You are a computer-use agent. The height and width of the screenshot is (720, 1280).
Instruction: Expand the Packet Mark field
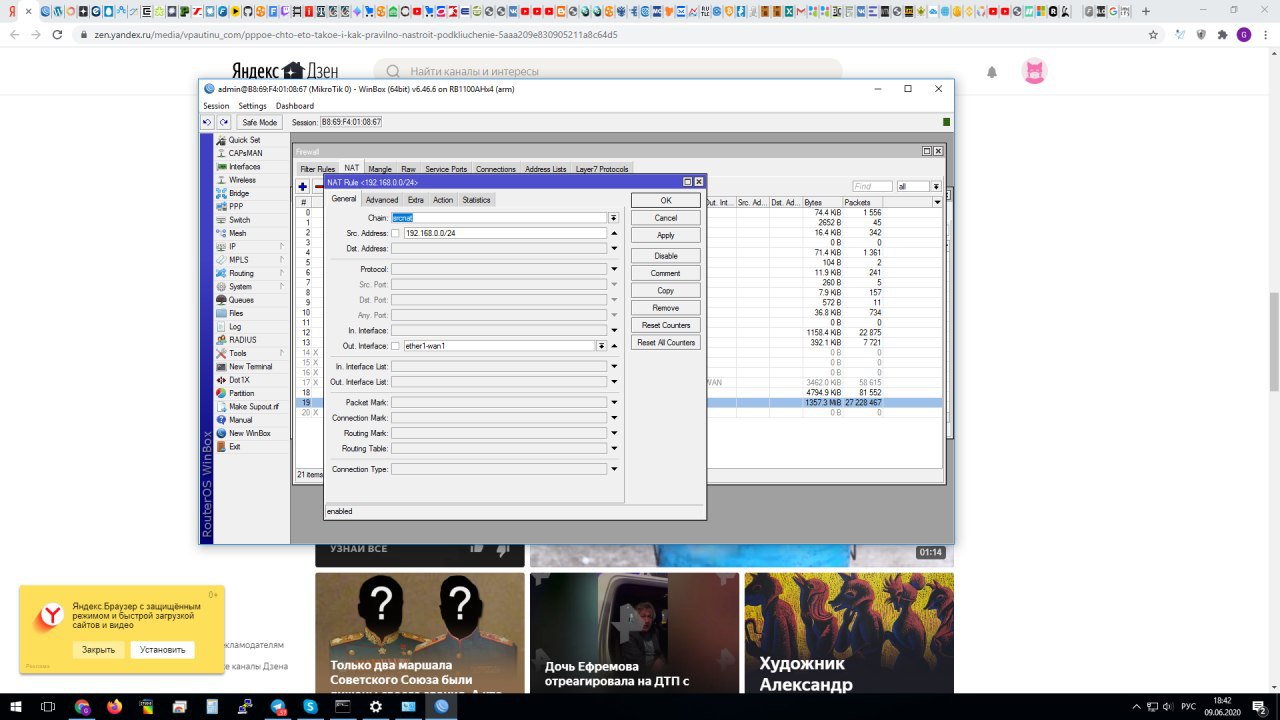point(614,402)
